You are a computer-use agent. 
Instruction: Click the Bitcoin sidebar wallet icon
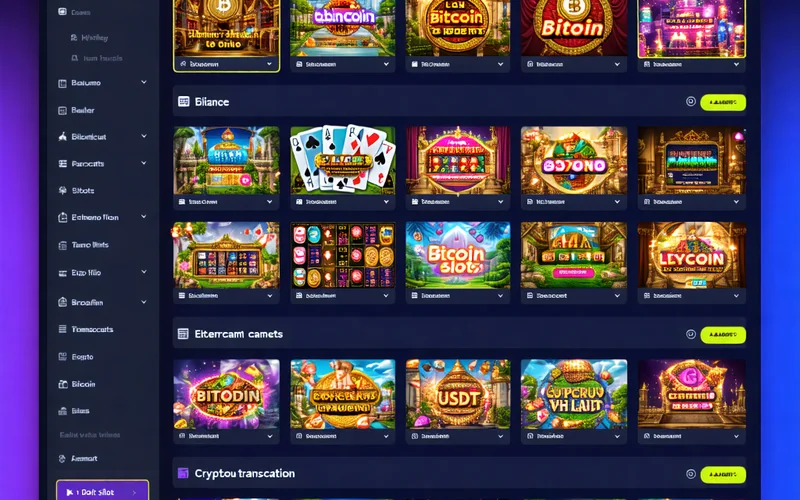click(x=63, y=384)
